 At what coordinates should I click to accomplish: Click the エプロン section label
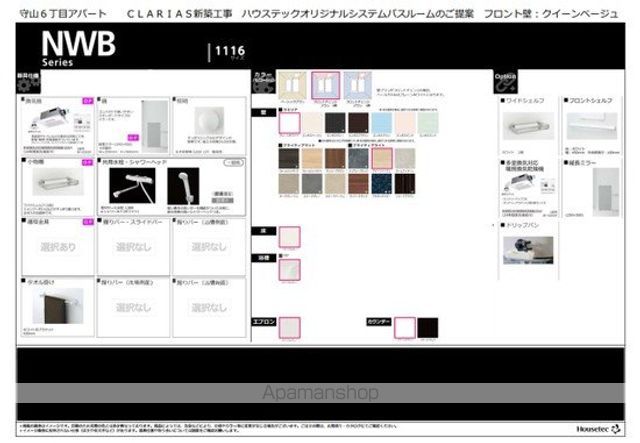click(x=264, y=322)
